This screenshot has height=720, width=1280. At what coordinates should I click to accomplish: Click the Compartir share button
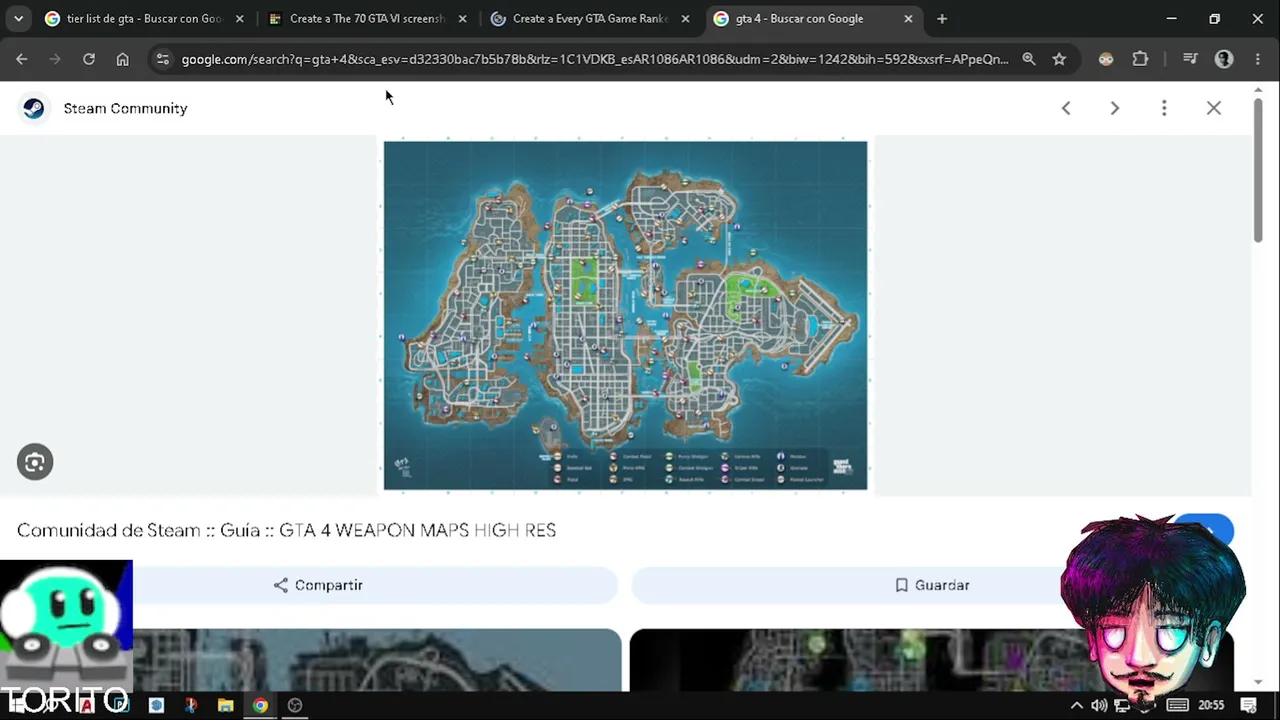(318, 585)
